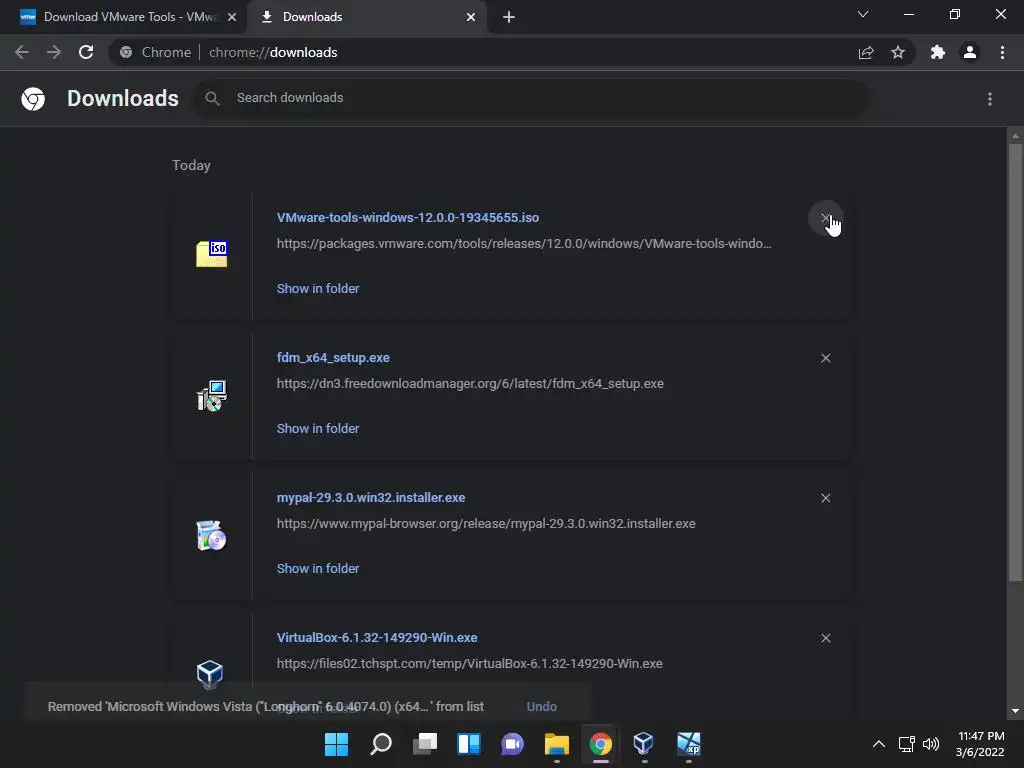Click the VMware packages URL text
Viewport: 1024px width, 768px height.
[524, 244]
